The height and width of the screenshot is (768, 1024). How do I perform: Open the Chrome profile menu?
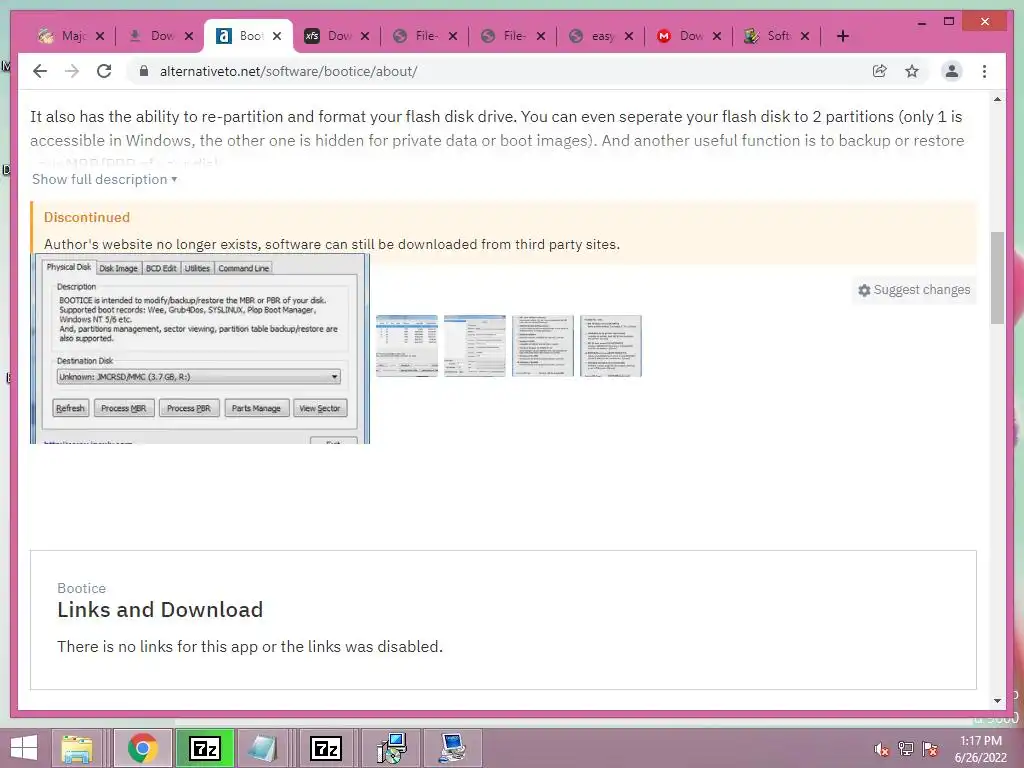tap(952, 71)
